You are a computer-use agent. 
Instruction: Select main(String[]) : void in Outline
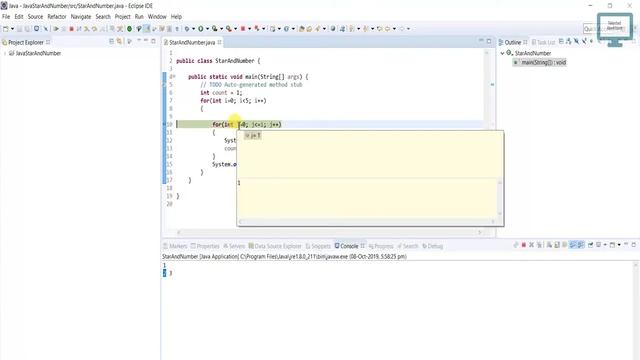pos(540,62)
